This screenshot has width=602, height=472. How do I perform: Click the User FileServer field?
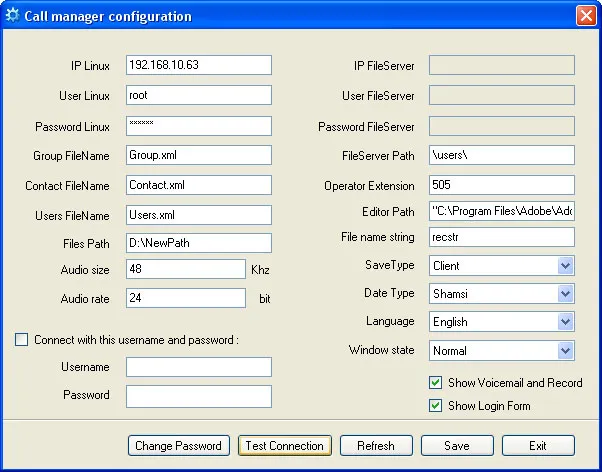[502, 95]
